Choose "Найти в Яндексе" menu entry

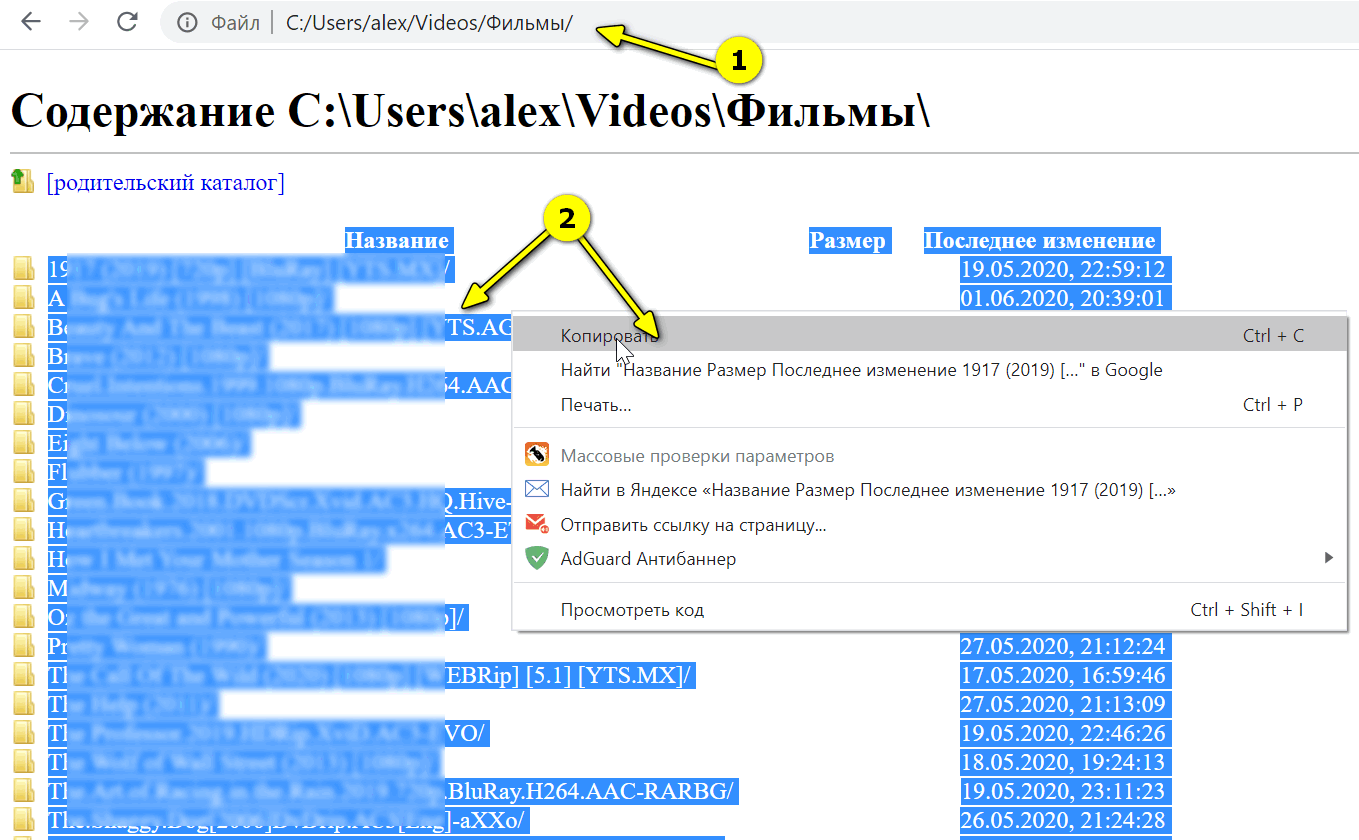[930, 490]
